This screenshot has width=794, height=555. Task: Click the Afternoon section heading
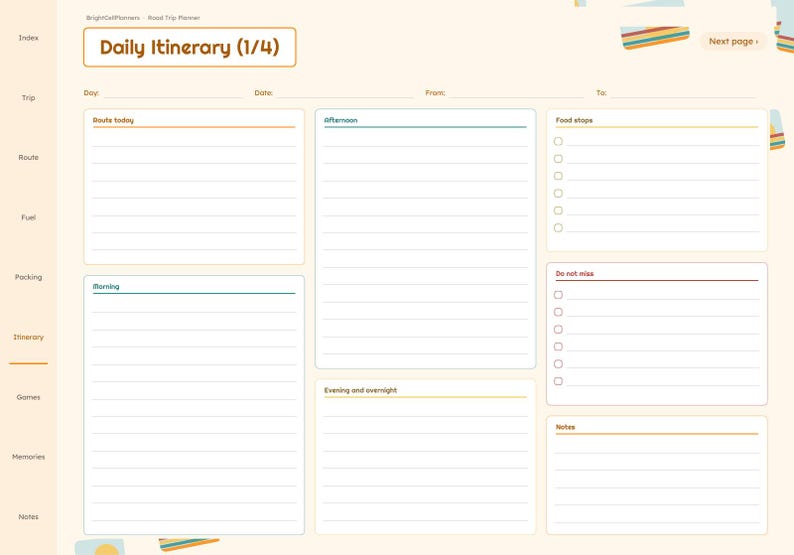point(341,120)
